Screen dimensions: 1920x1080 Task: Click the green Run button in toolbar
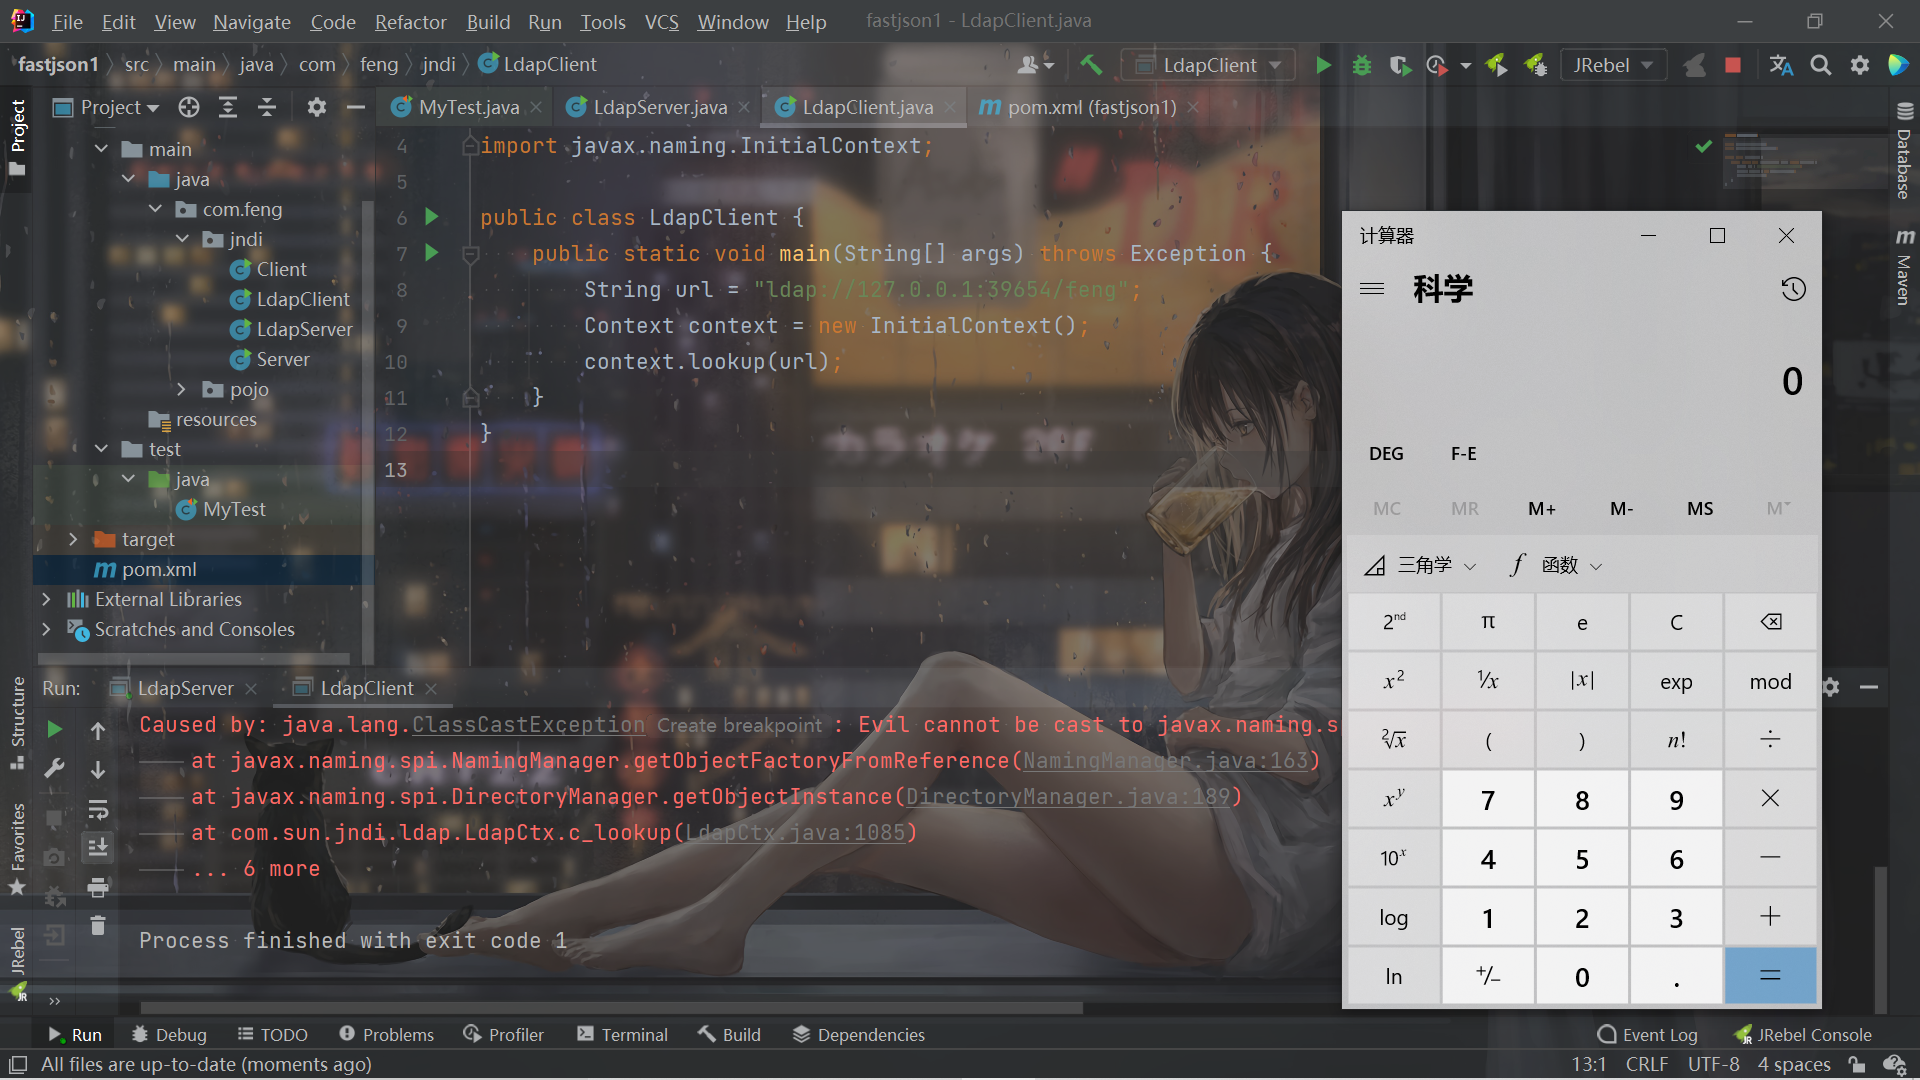[1323, 65]
